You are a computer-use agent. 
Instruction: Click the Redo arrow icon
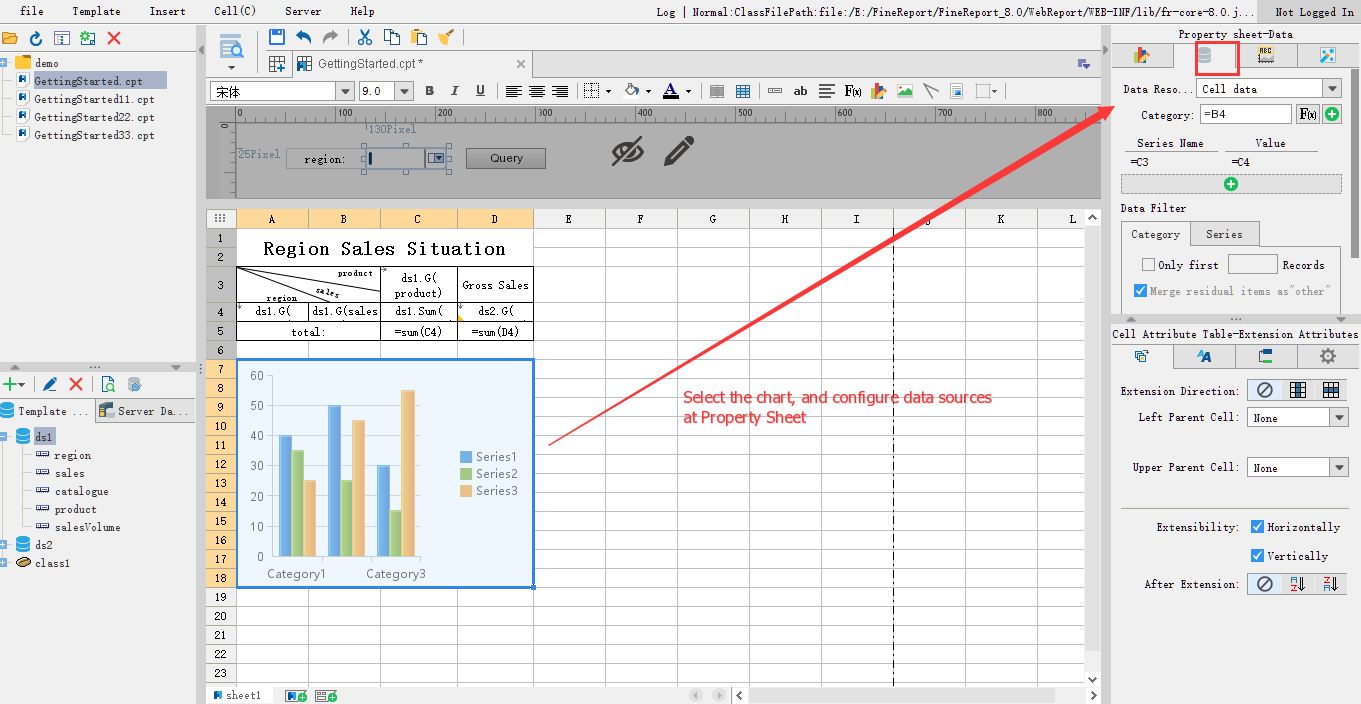click(329, 37)
